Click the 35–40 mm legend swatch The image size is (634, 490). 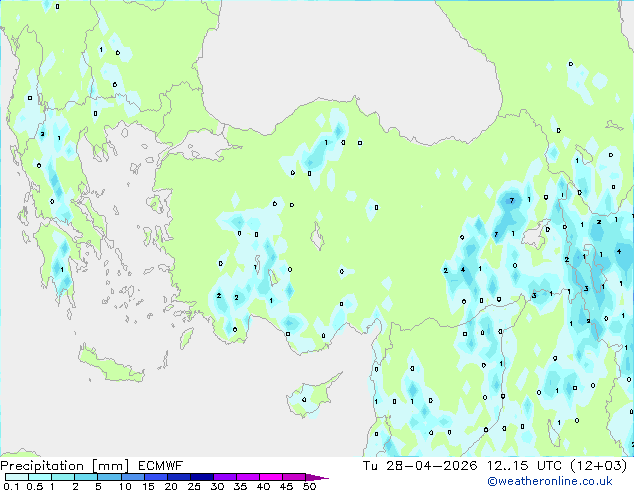[247, 477]
